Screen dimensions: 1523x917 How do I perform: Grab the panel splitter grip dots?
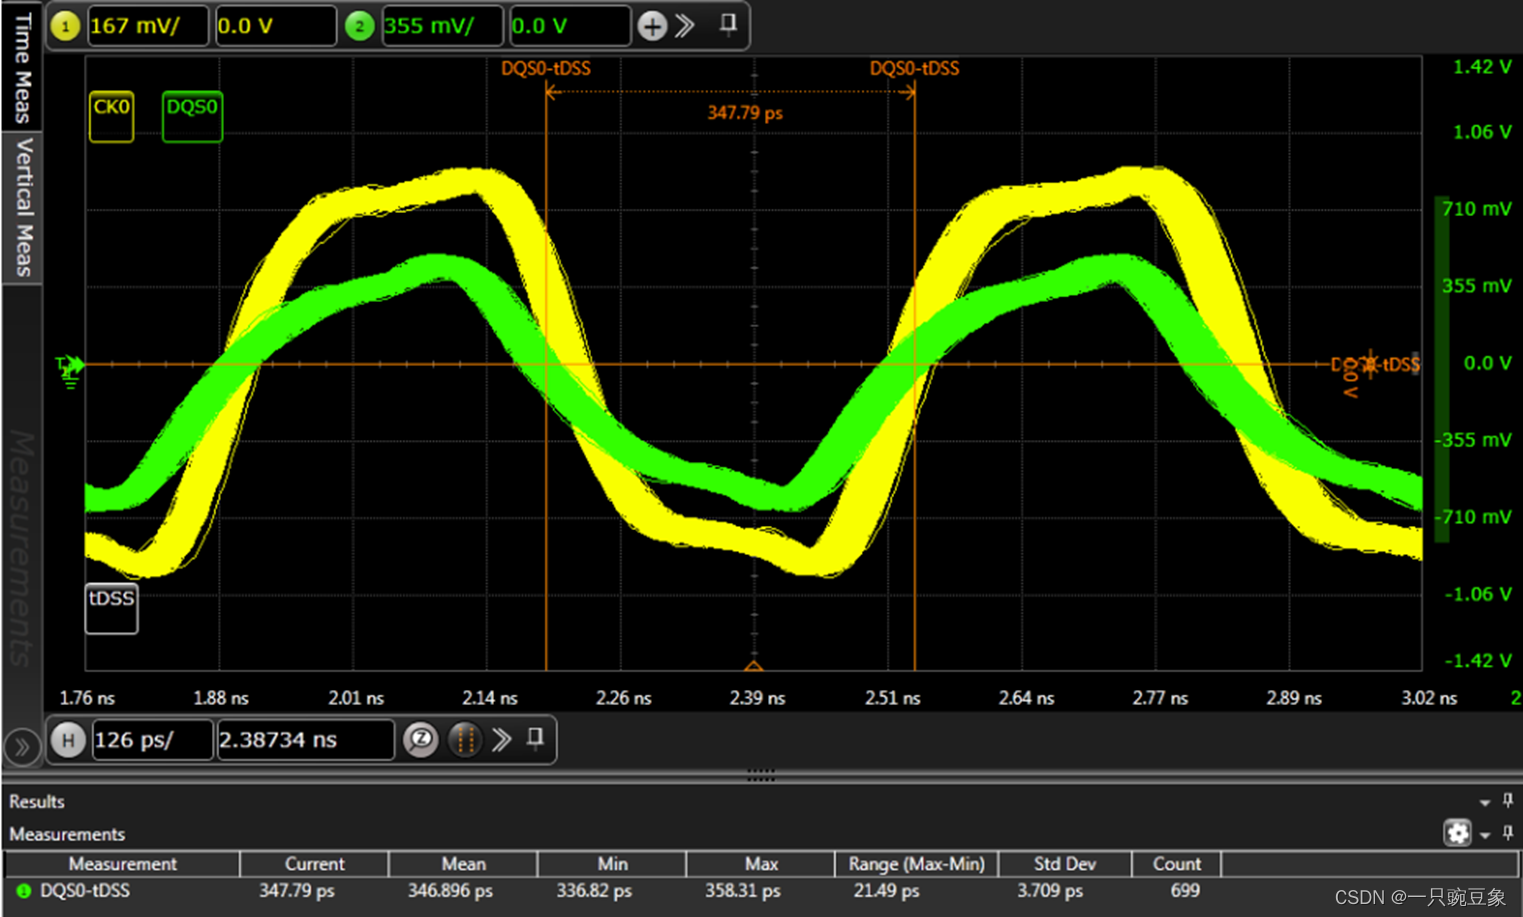tap(761, 775)
